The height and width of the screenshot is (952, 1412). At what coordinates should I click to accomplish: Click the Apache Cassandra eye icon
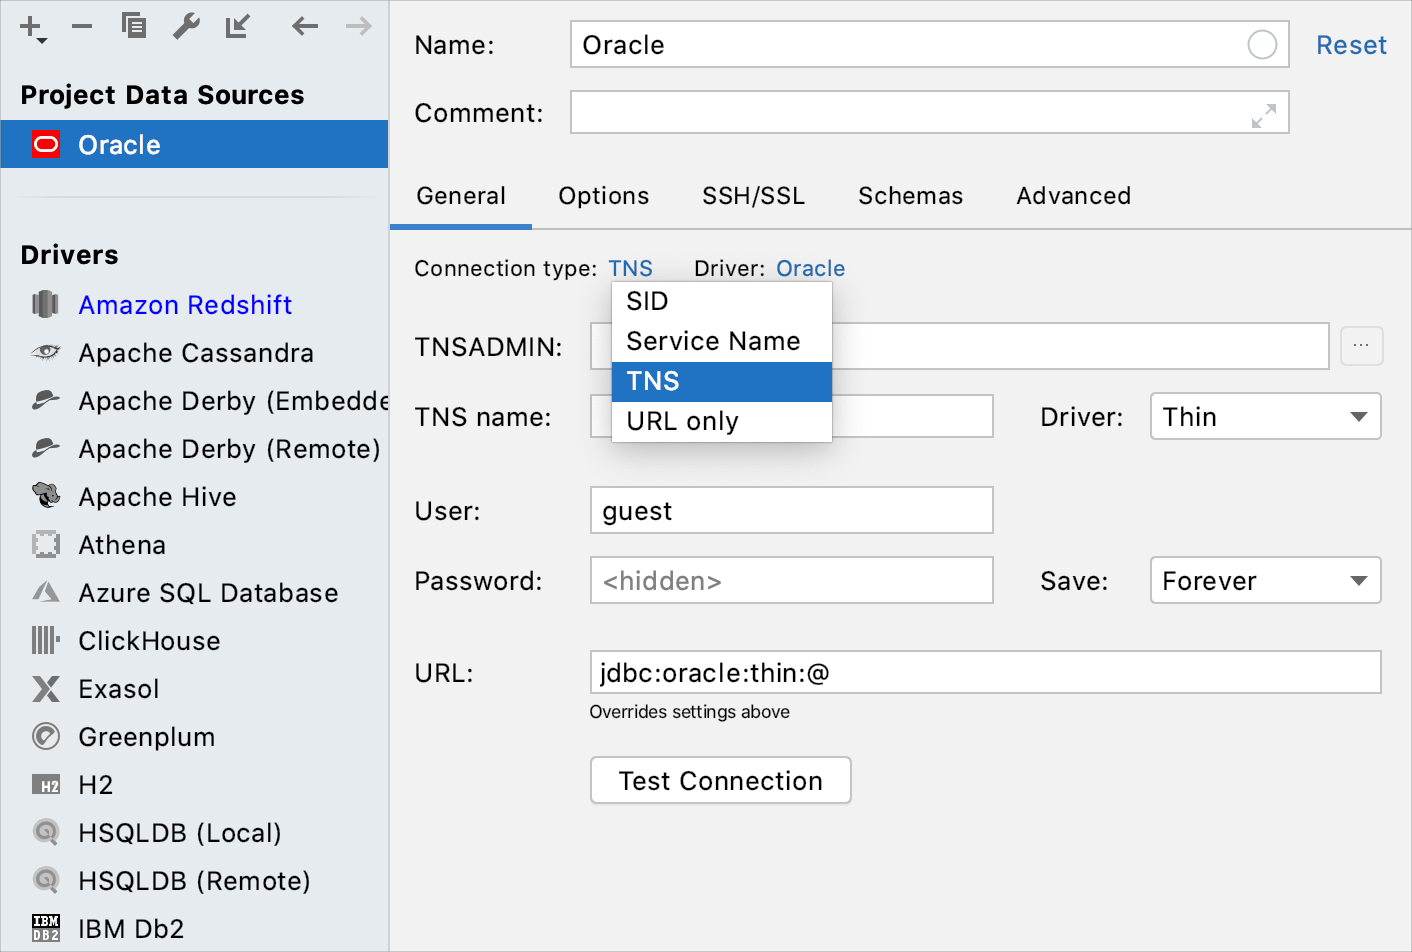(x=46, y=352)
